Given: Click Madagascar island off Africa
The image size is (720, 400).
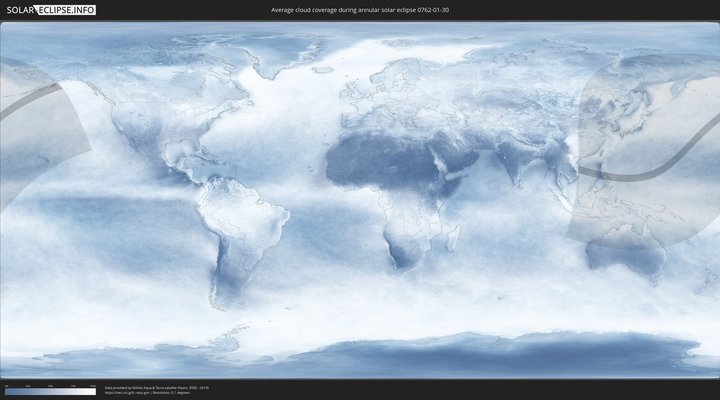Looking at the screenshot, I should (x=453, y=238).
